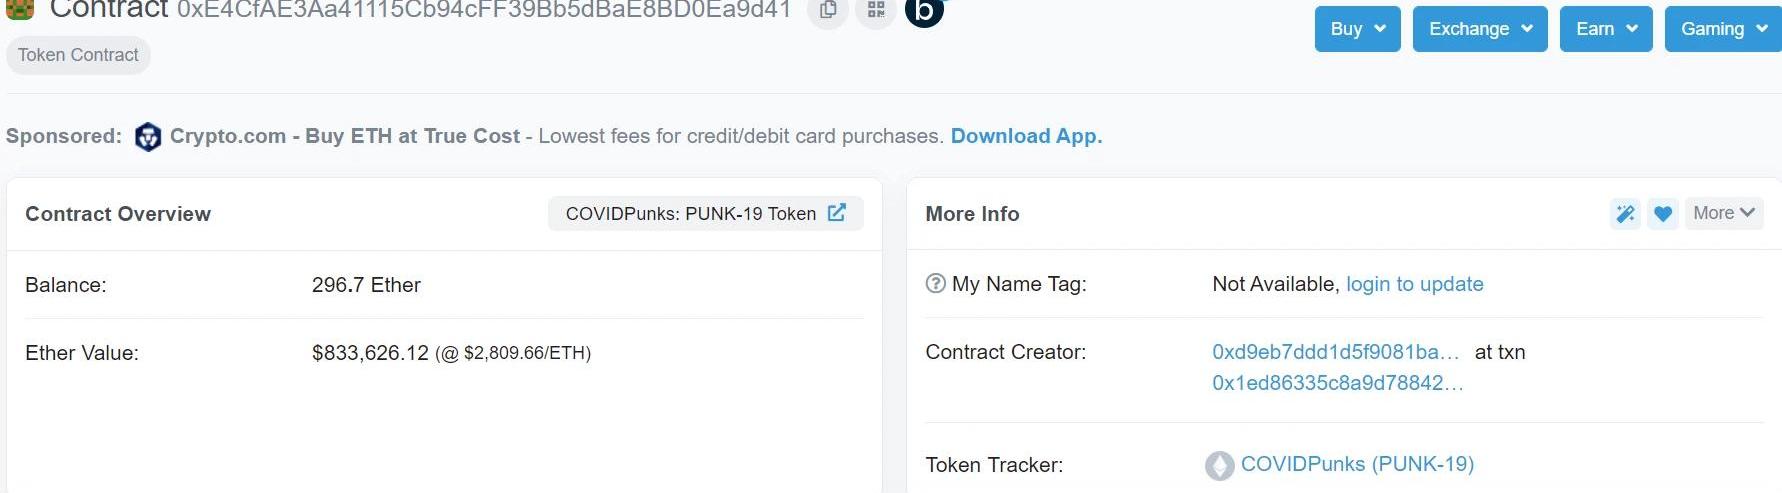Open the external link icon beside PUNK-19 Token
1782x493 pixels.
pyautogui.click(x=837, y=213)
